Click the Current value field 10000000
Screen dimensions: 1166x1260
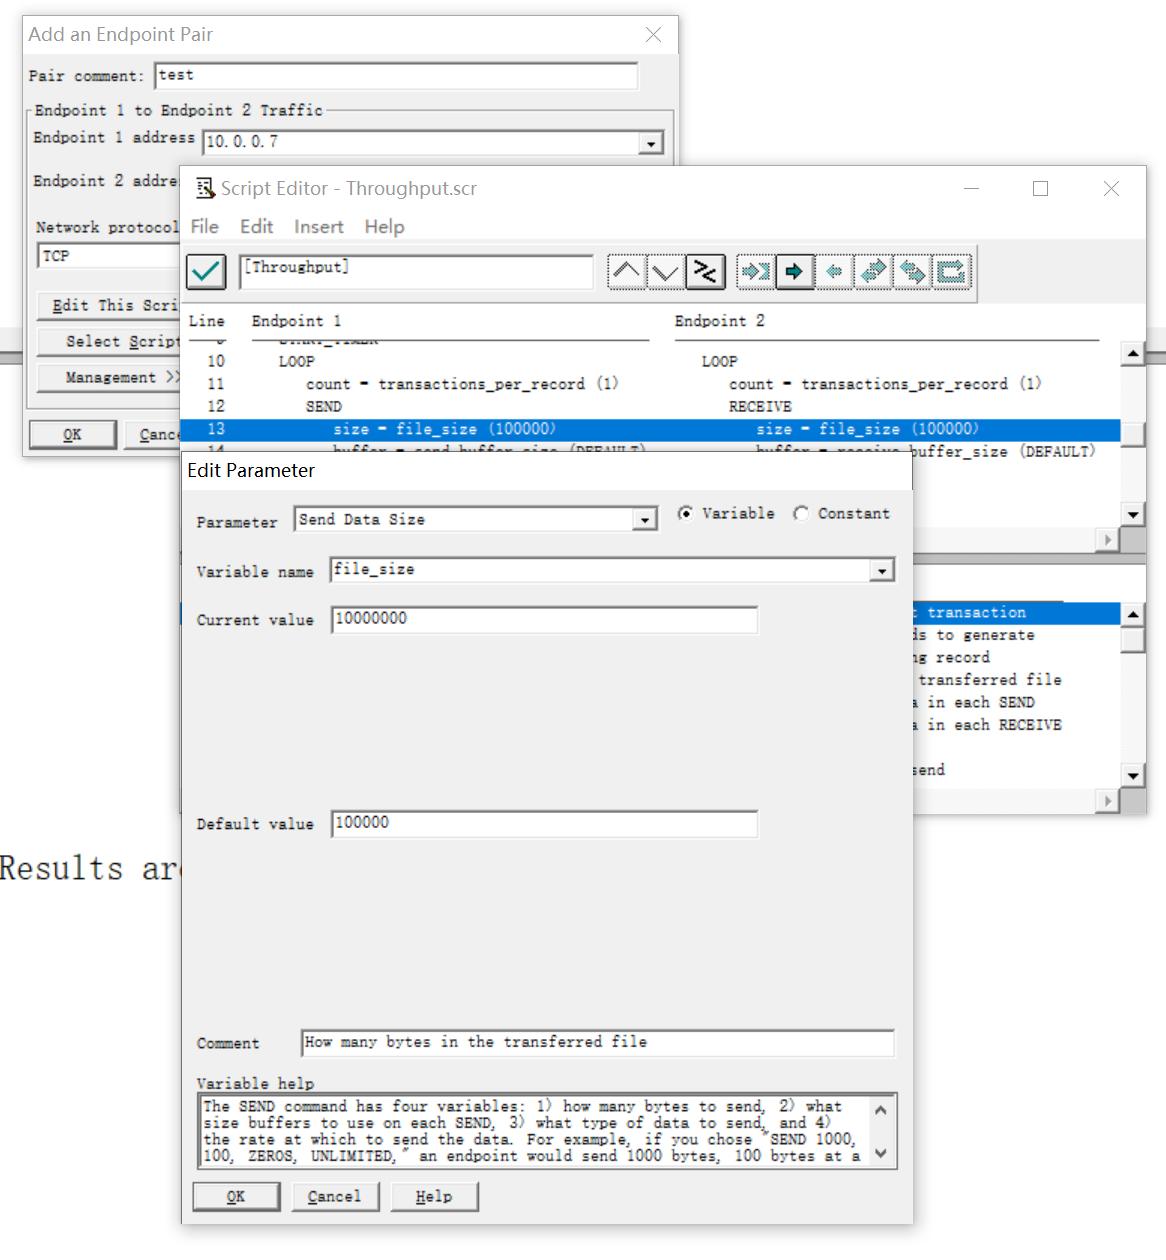click(544, 619)
